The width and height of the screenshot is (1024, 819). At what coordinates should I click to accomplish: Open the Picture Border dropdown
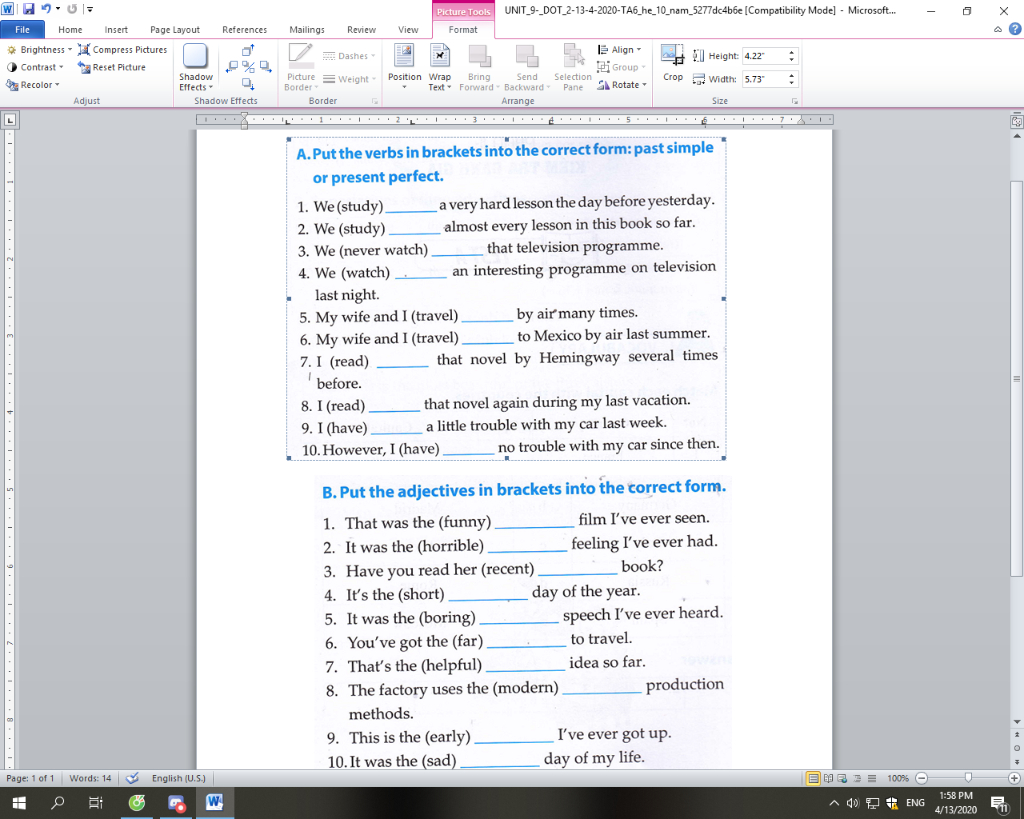click(x=301, y=67)
